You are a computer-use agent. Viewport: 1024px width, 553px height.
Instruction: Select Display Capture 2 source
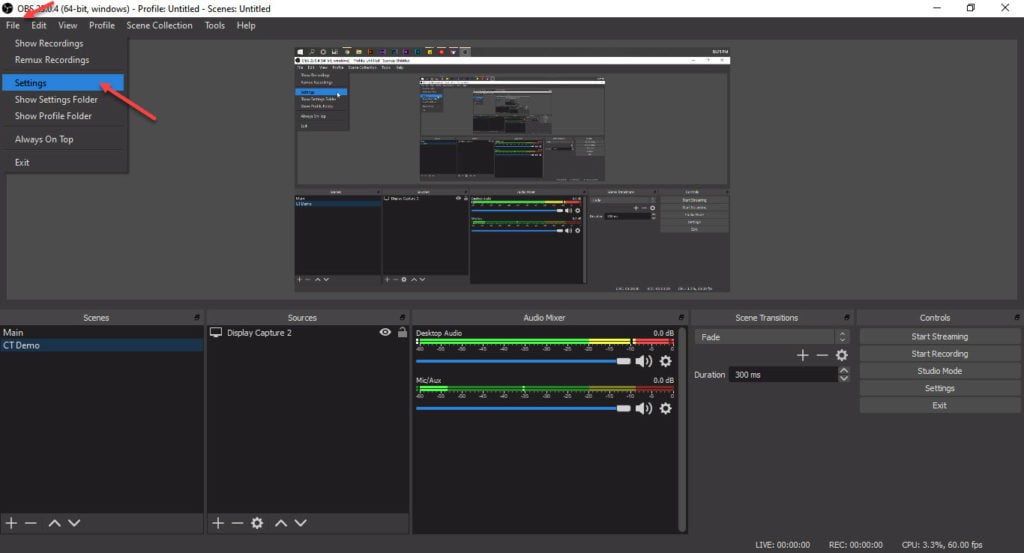point(259,332)
